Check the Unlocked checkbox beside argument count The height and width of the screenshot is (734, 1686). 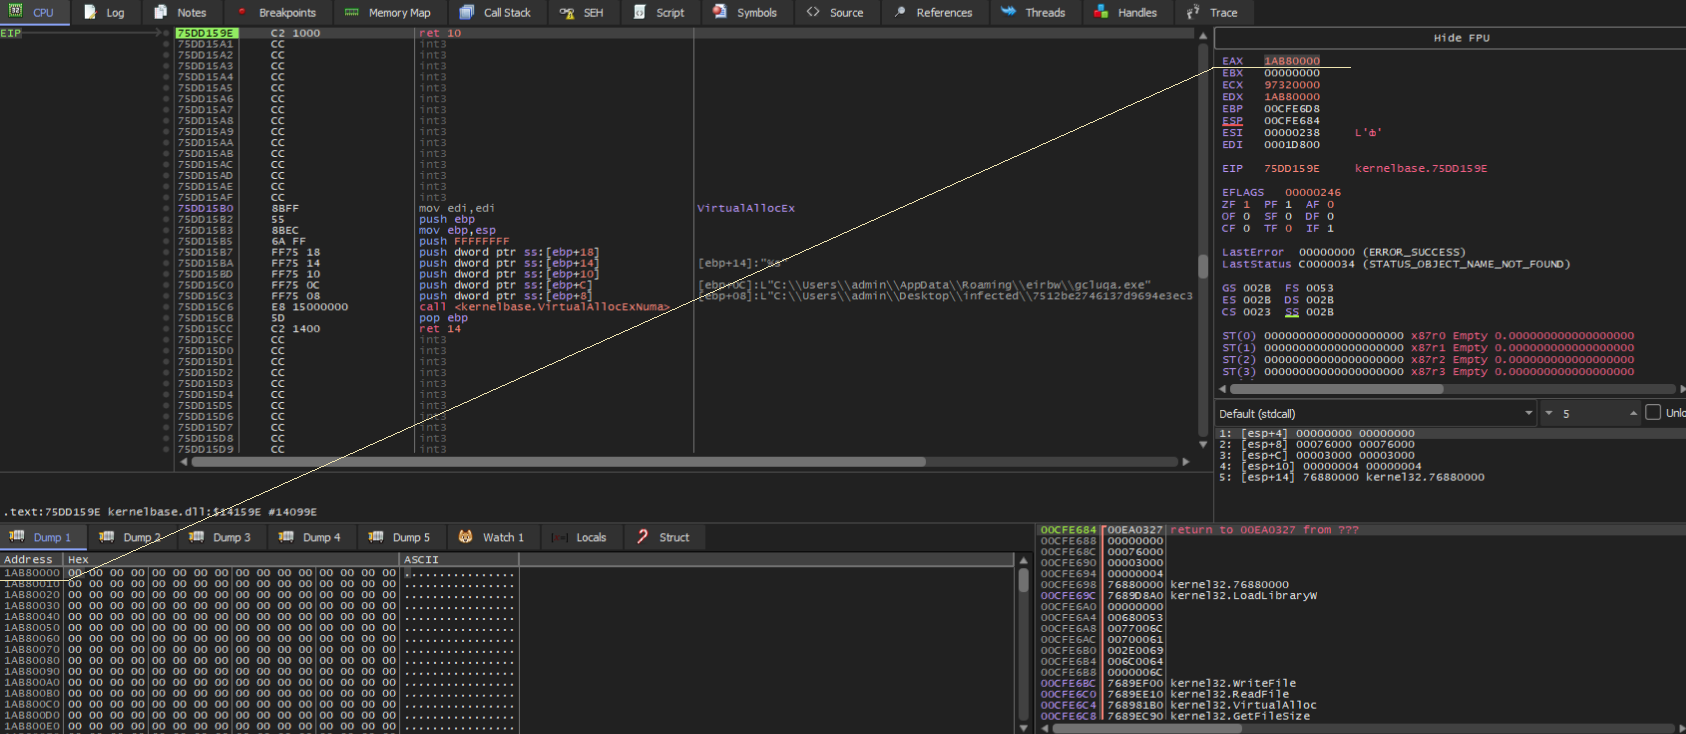(1653, 412)
